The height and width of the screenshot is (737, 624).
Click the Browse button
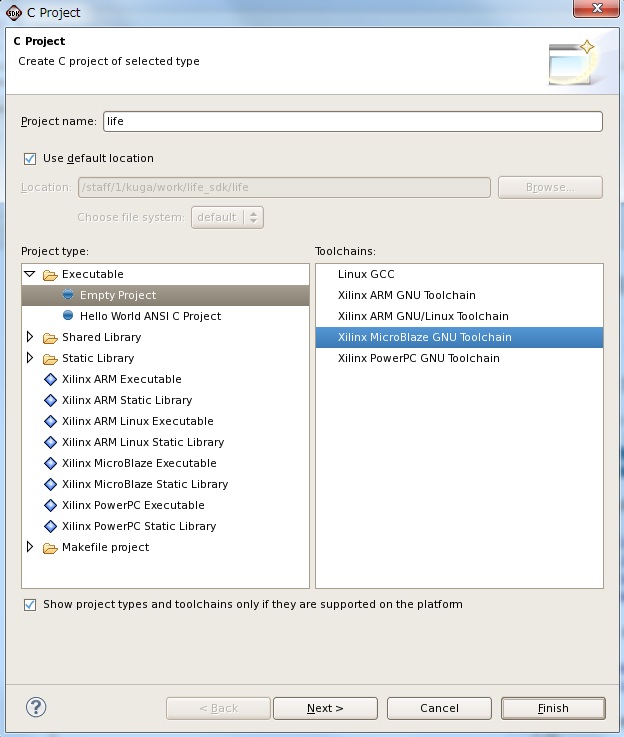tap(550, 188)
